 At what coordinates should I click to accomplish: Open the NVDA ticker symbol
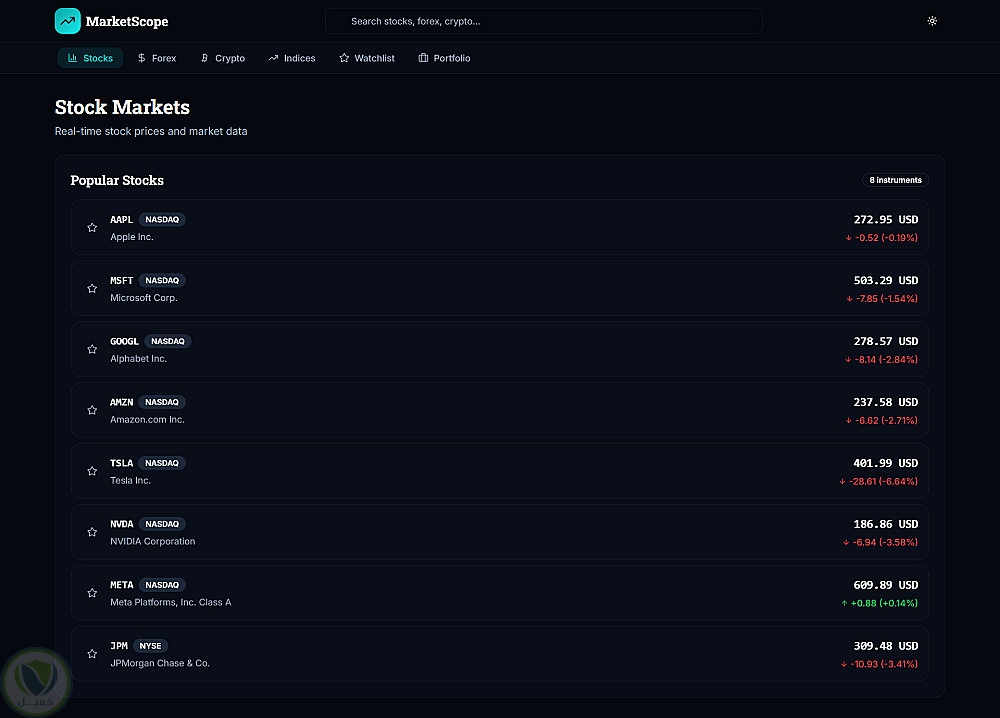click(121, 524)
